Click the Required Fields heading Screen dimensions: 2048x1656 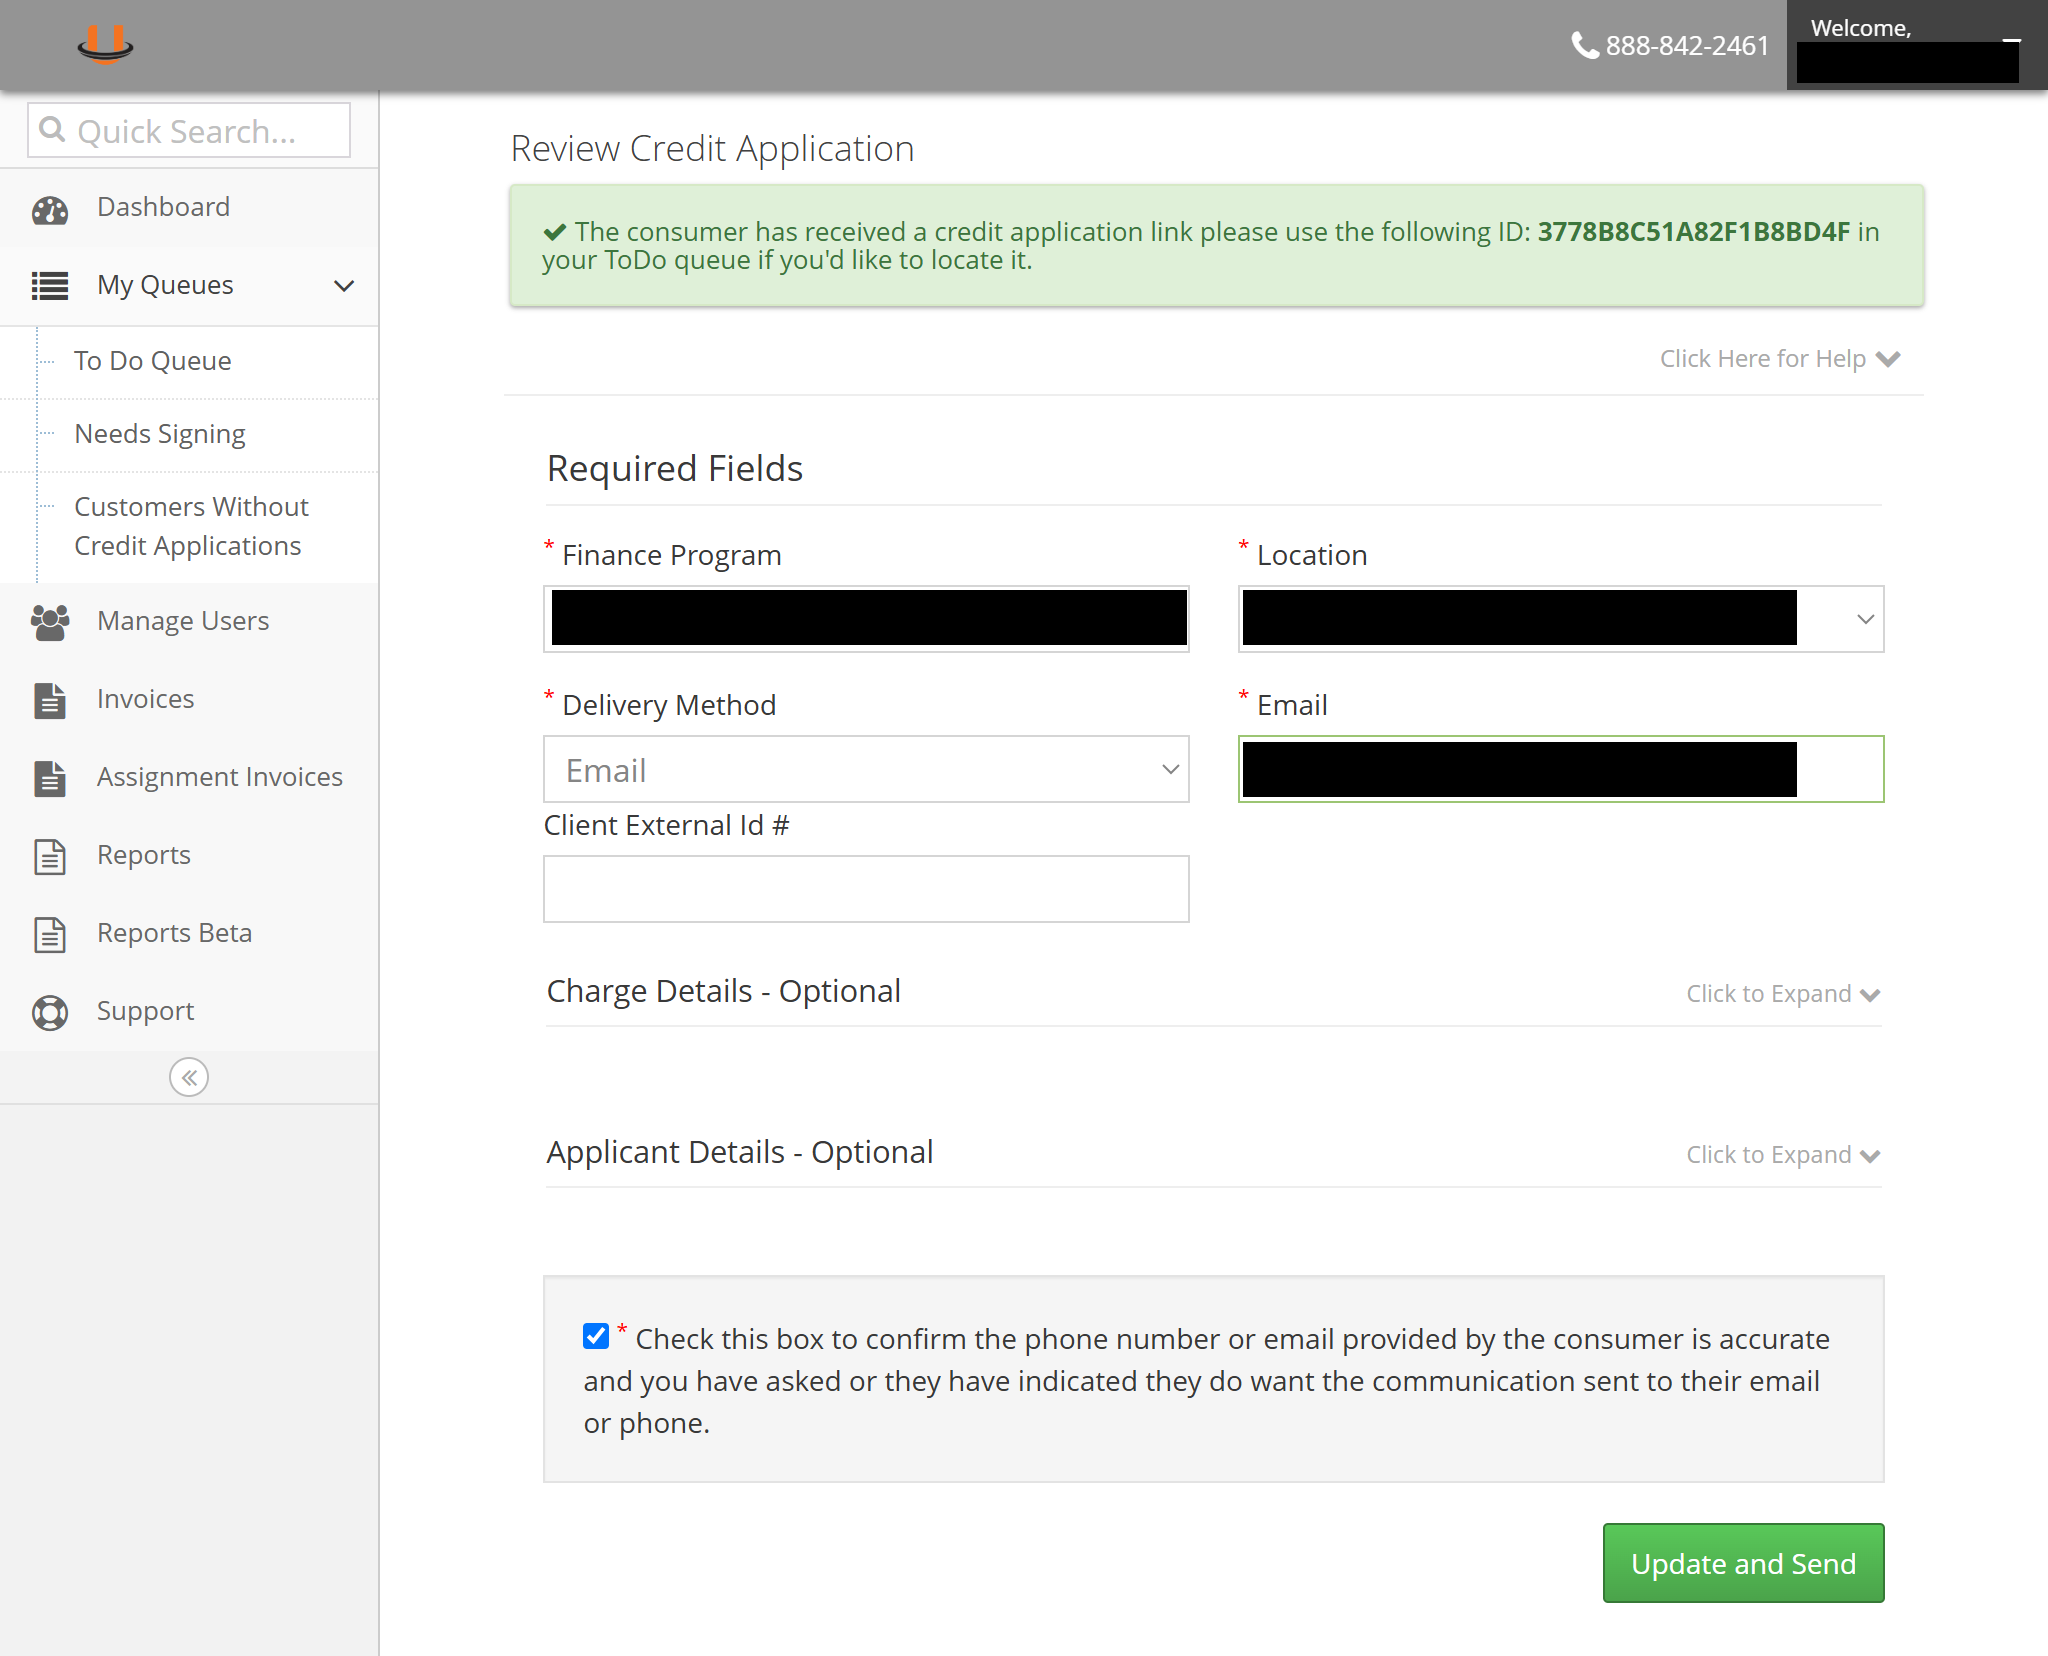(x=675, y=468)
